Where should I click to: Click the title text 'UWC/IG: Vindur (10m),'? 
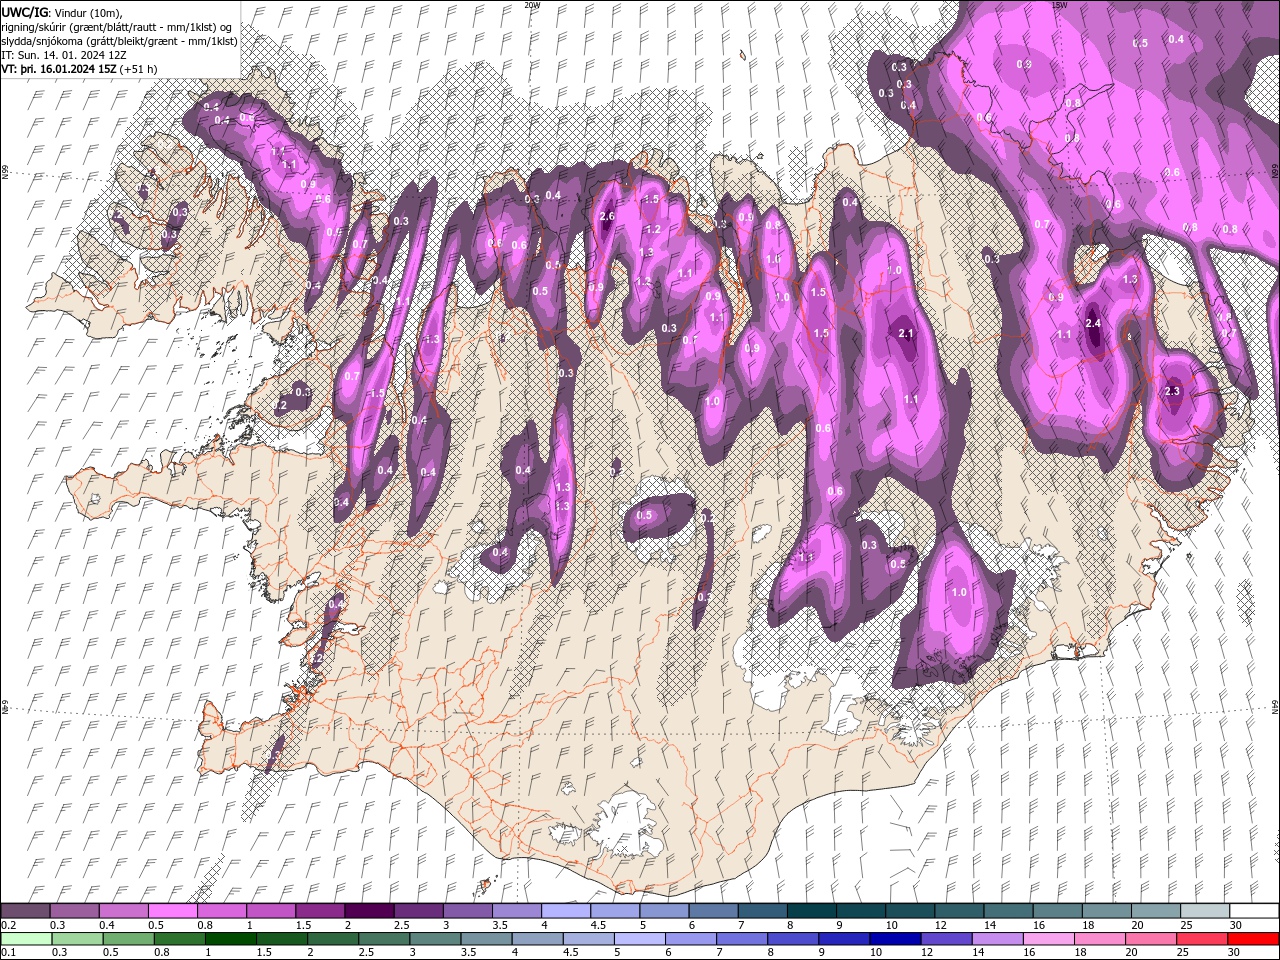[62, 11]
